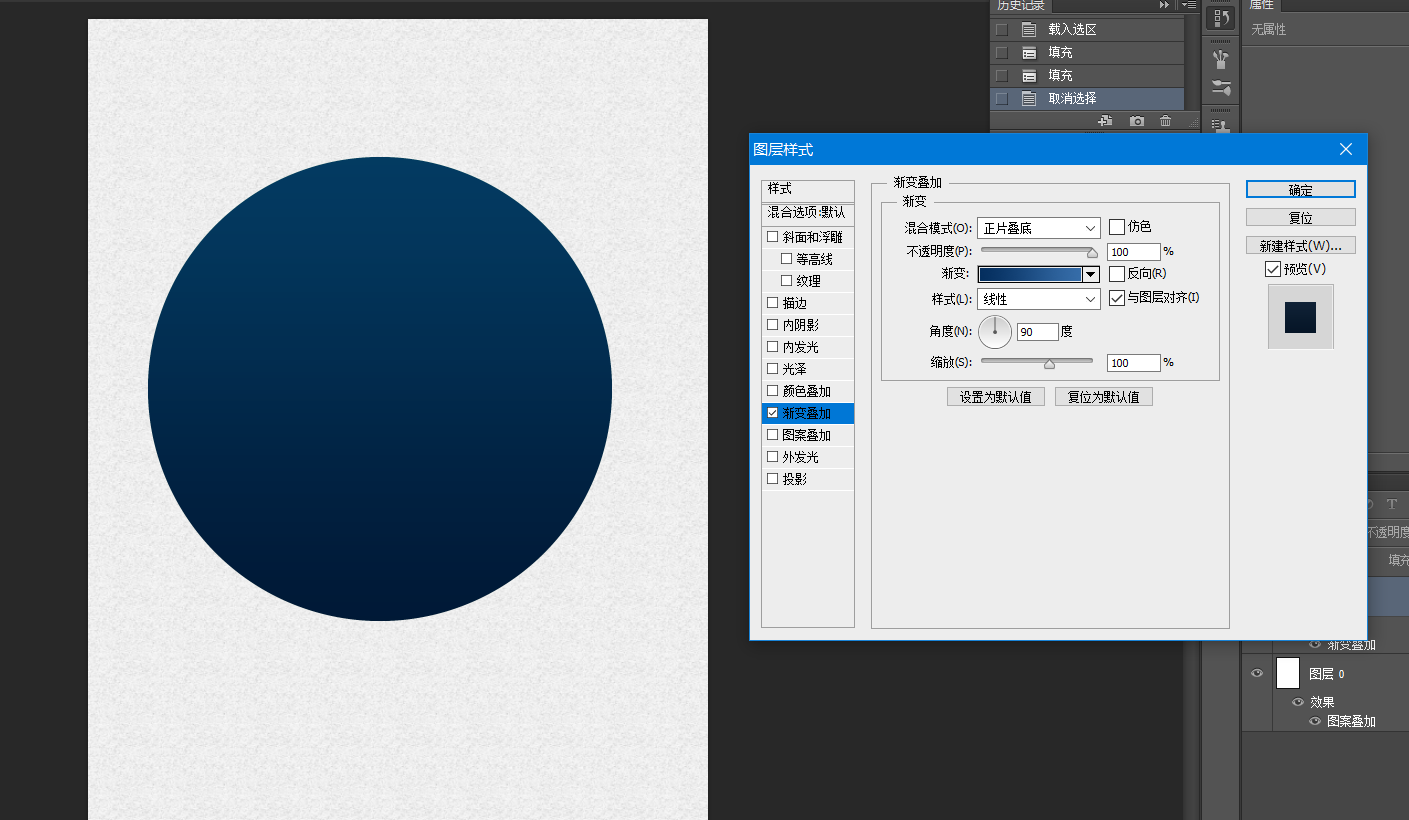This screenshot has height=820, width=1409.
Task: Click the 图层 0 layer name
Action: click(x=1327, y=674)
